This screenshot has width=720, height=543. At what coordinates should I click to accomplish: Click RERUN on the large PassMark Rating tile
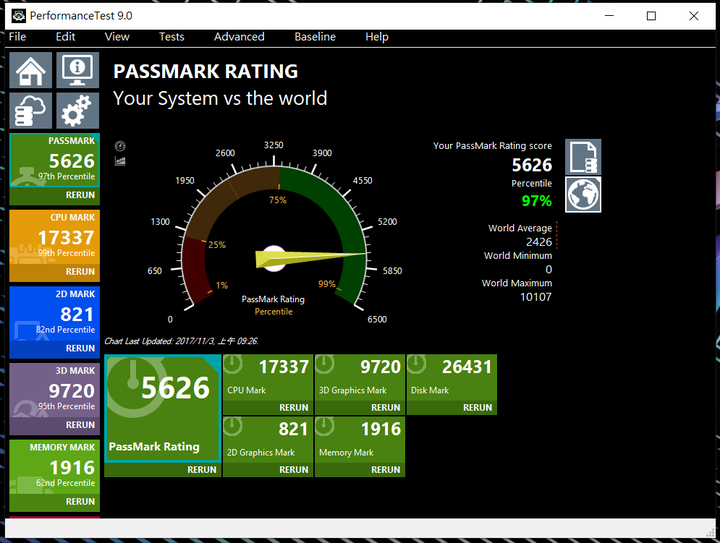(201, 470)
